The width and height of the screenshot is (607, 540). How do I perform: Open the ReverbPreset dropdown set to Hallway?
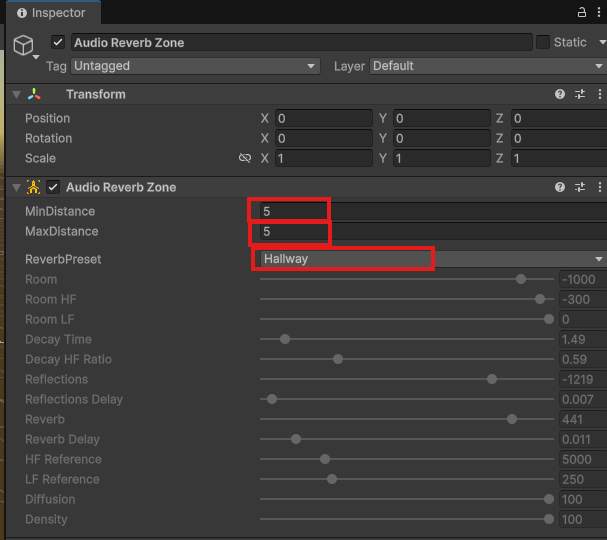430,259
